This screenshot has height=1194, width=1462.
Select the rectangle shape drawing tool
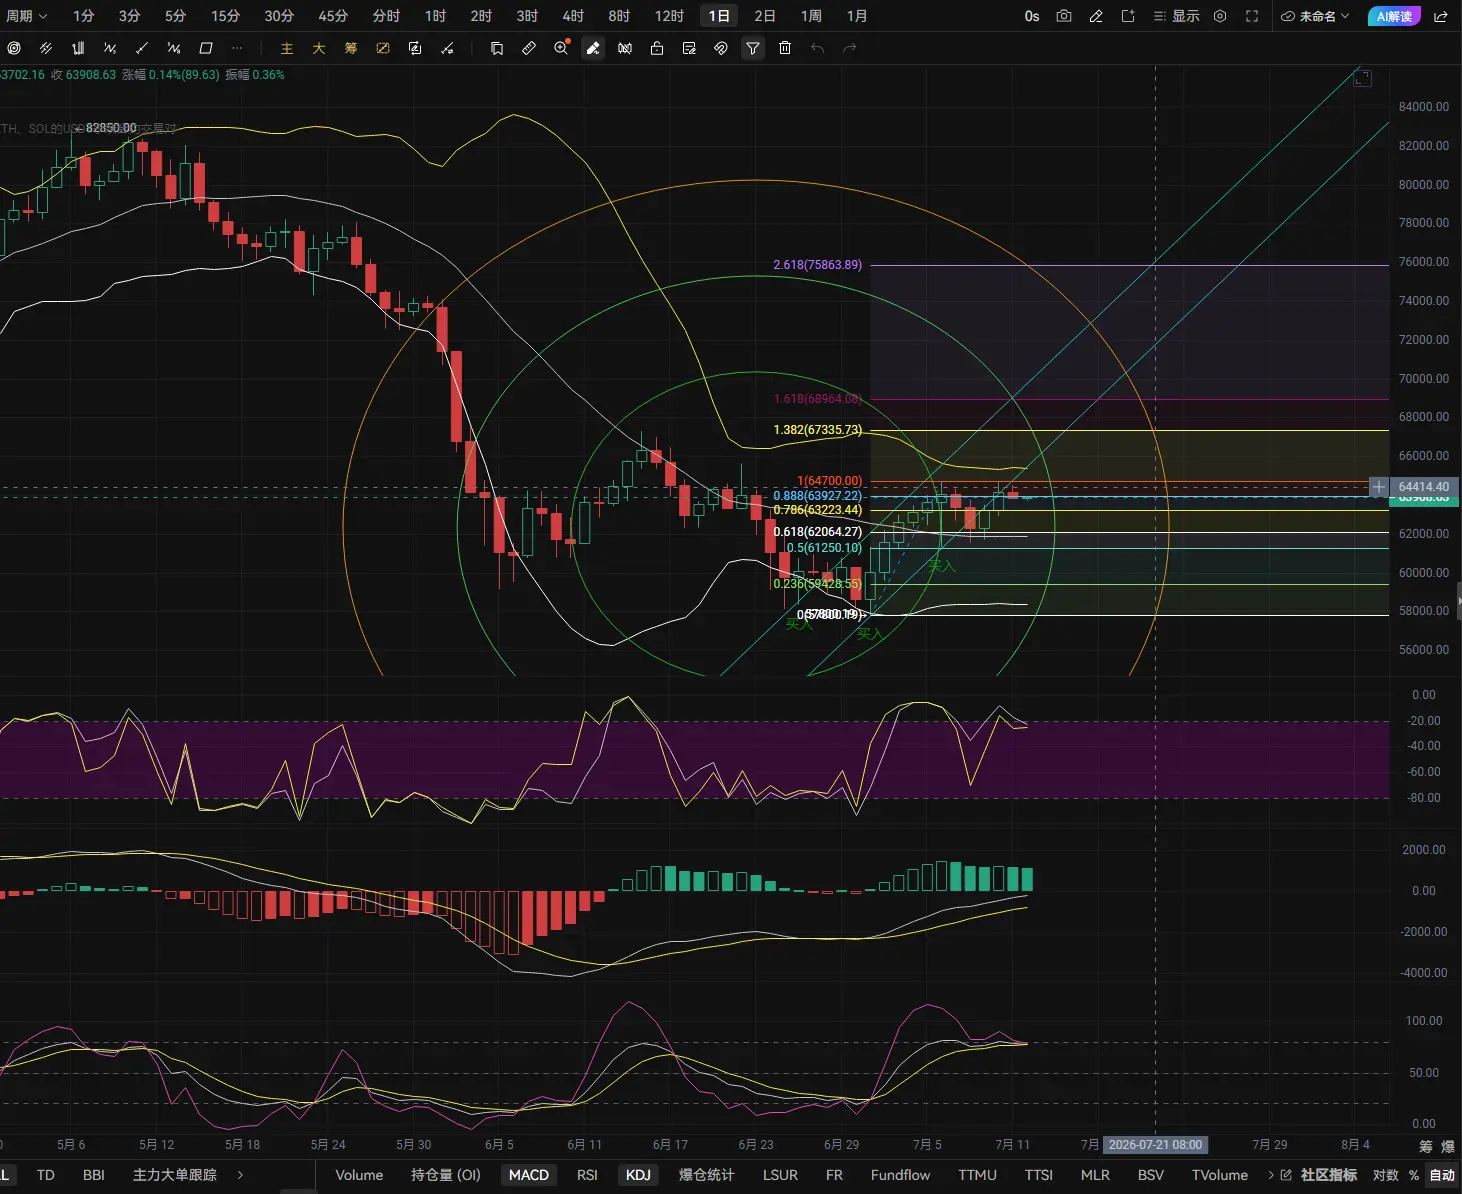(x=206, y=48)
